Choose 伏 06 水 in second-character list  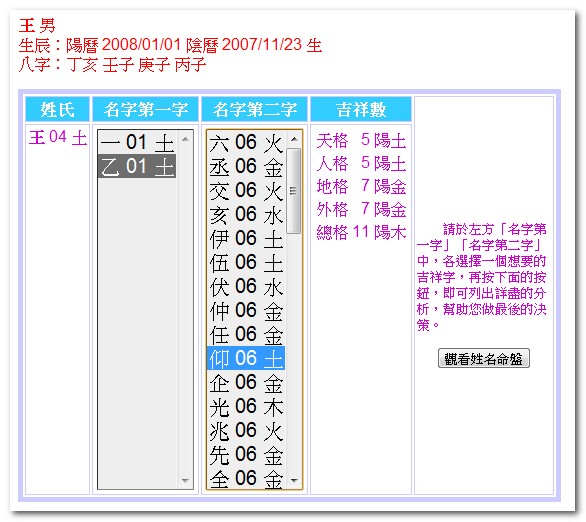247,286
